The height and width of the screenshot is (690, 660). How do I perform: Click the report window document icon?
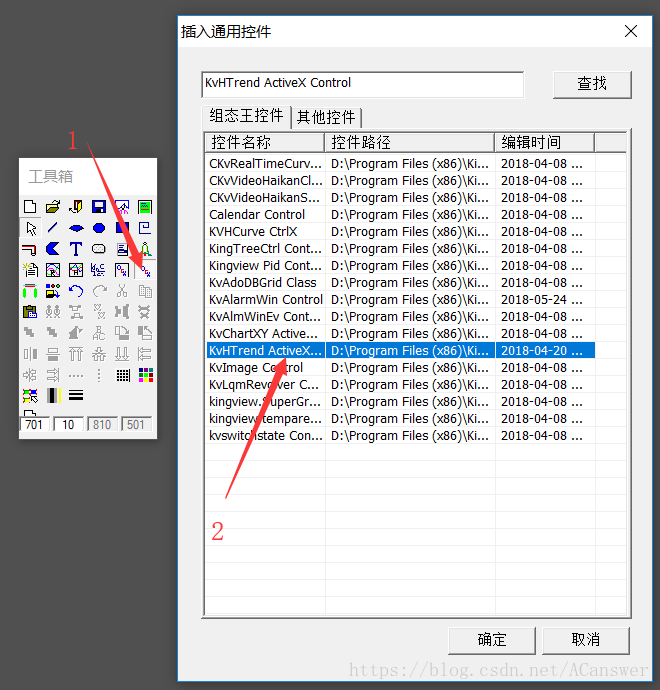[30, 270]
